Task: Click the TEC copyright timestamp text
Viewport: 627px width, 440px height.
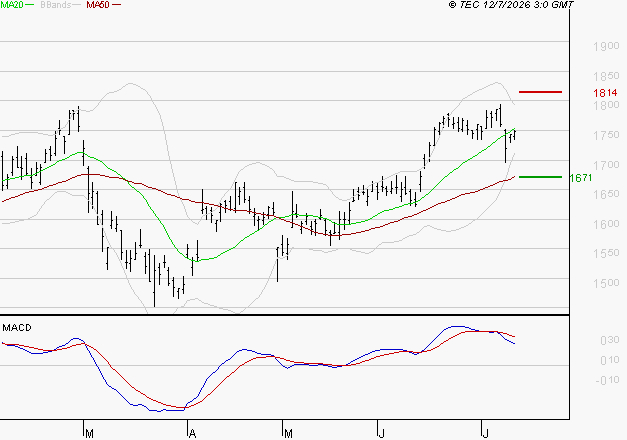Action: point(511,5)
